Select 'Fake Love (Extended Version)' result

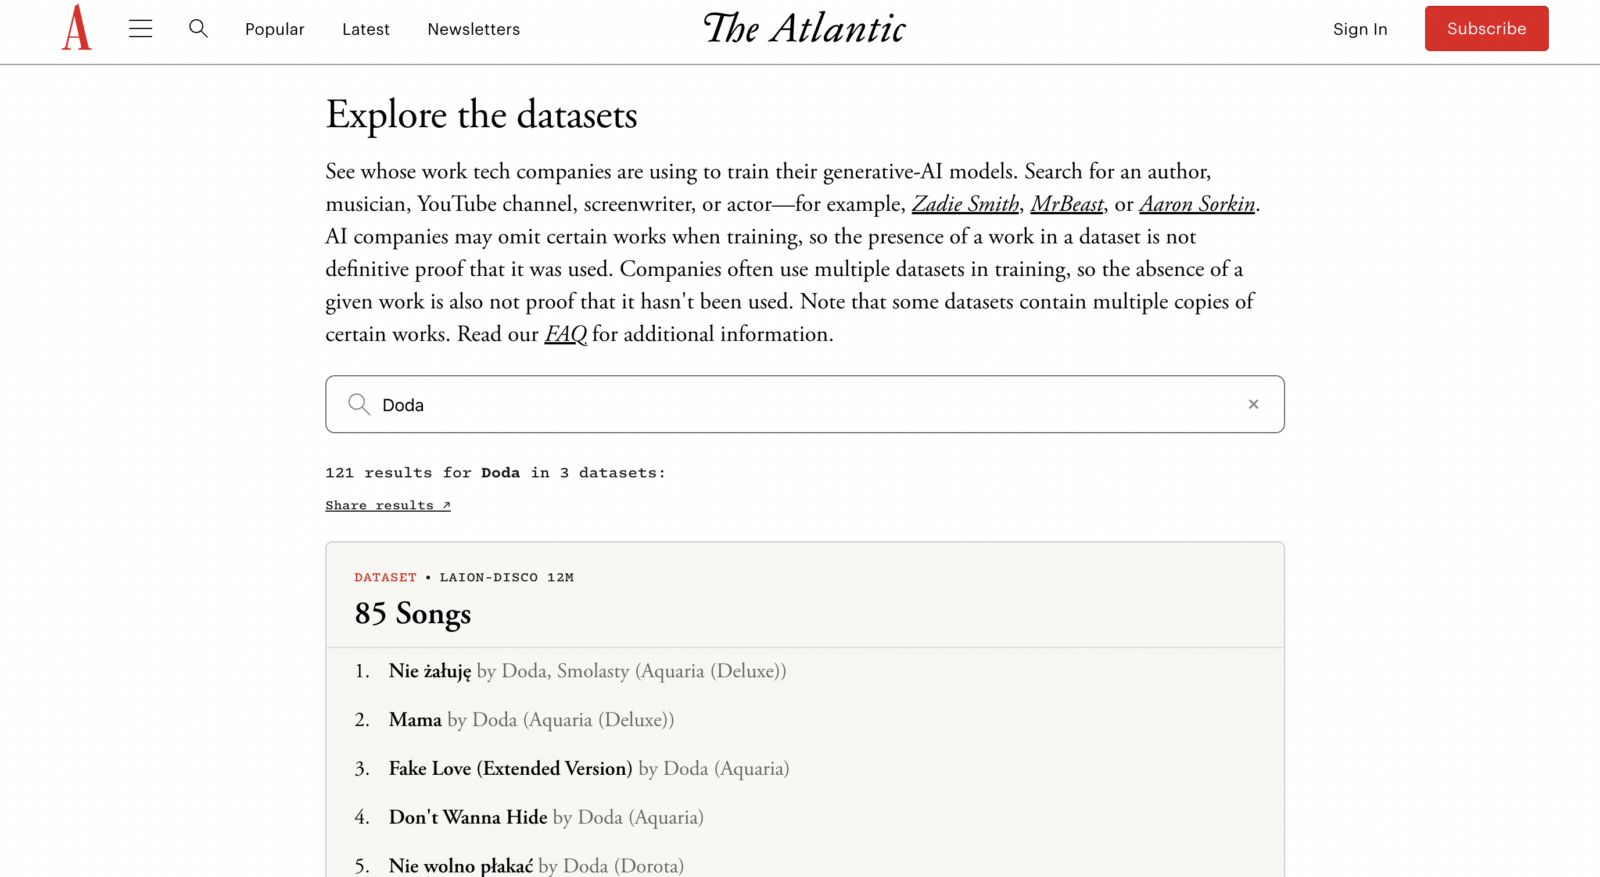pos(510,768)
